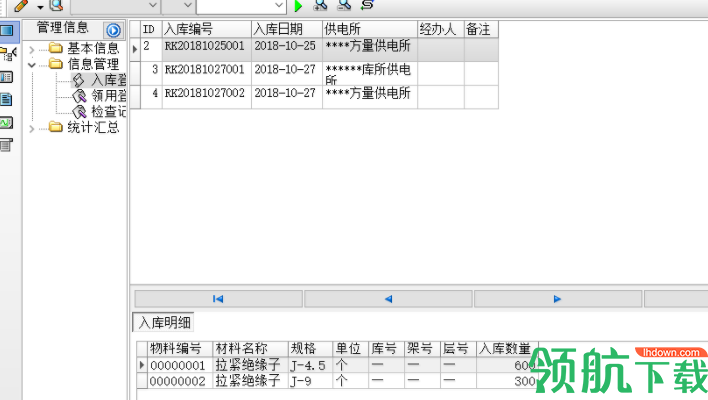Click the add search condition magnifier icon
Viewport: 708px width, 400px height.
click(x=320, y=5)
